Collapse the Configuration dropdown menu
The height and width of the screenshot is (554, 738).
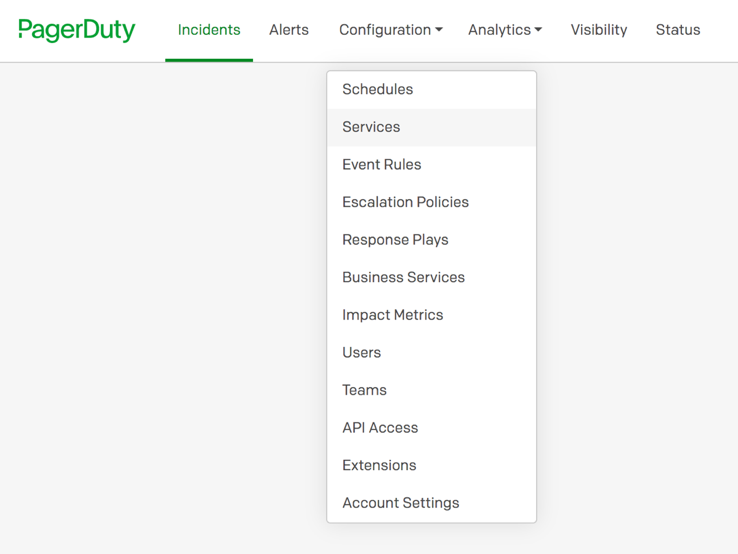tap(391, 30)
